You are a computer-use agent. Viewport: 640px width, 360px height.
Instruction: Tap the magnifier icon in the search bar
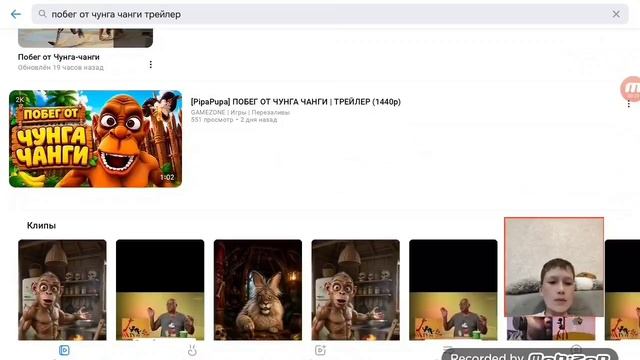(42, 14)
